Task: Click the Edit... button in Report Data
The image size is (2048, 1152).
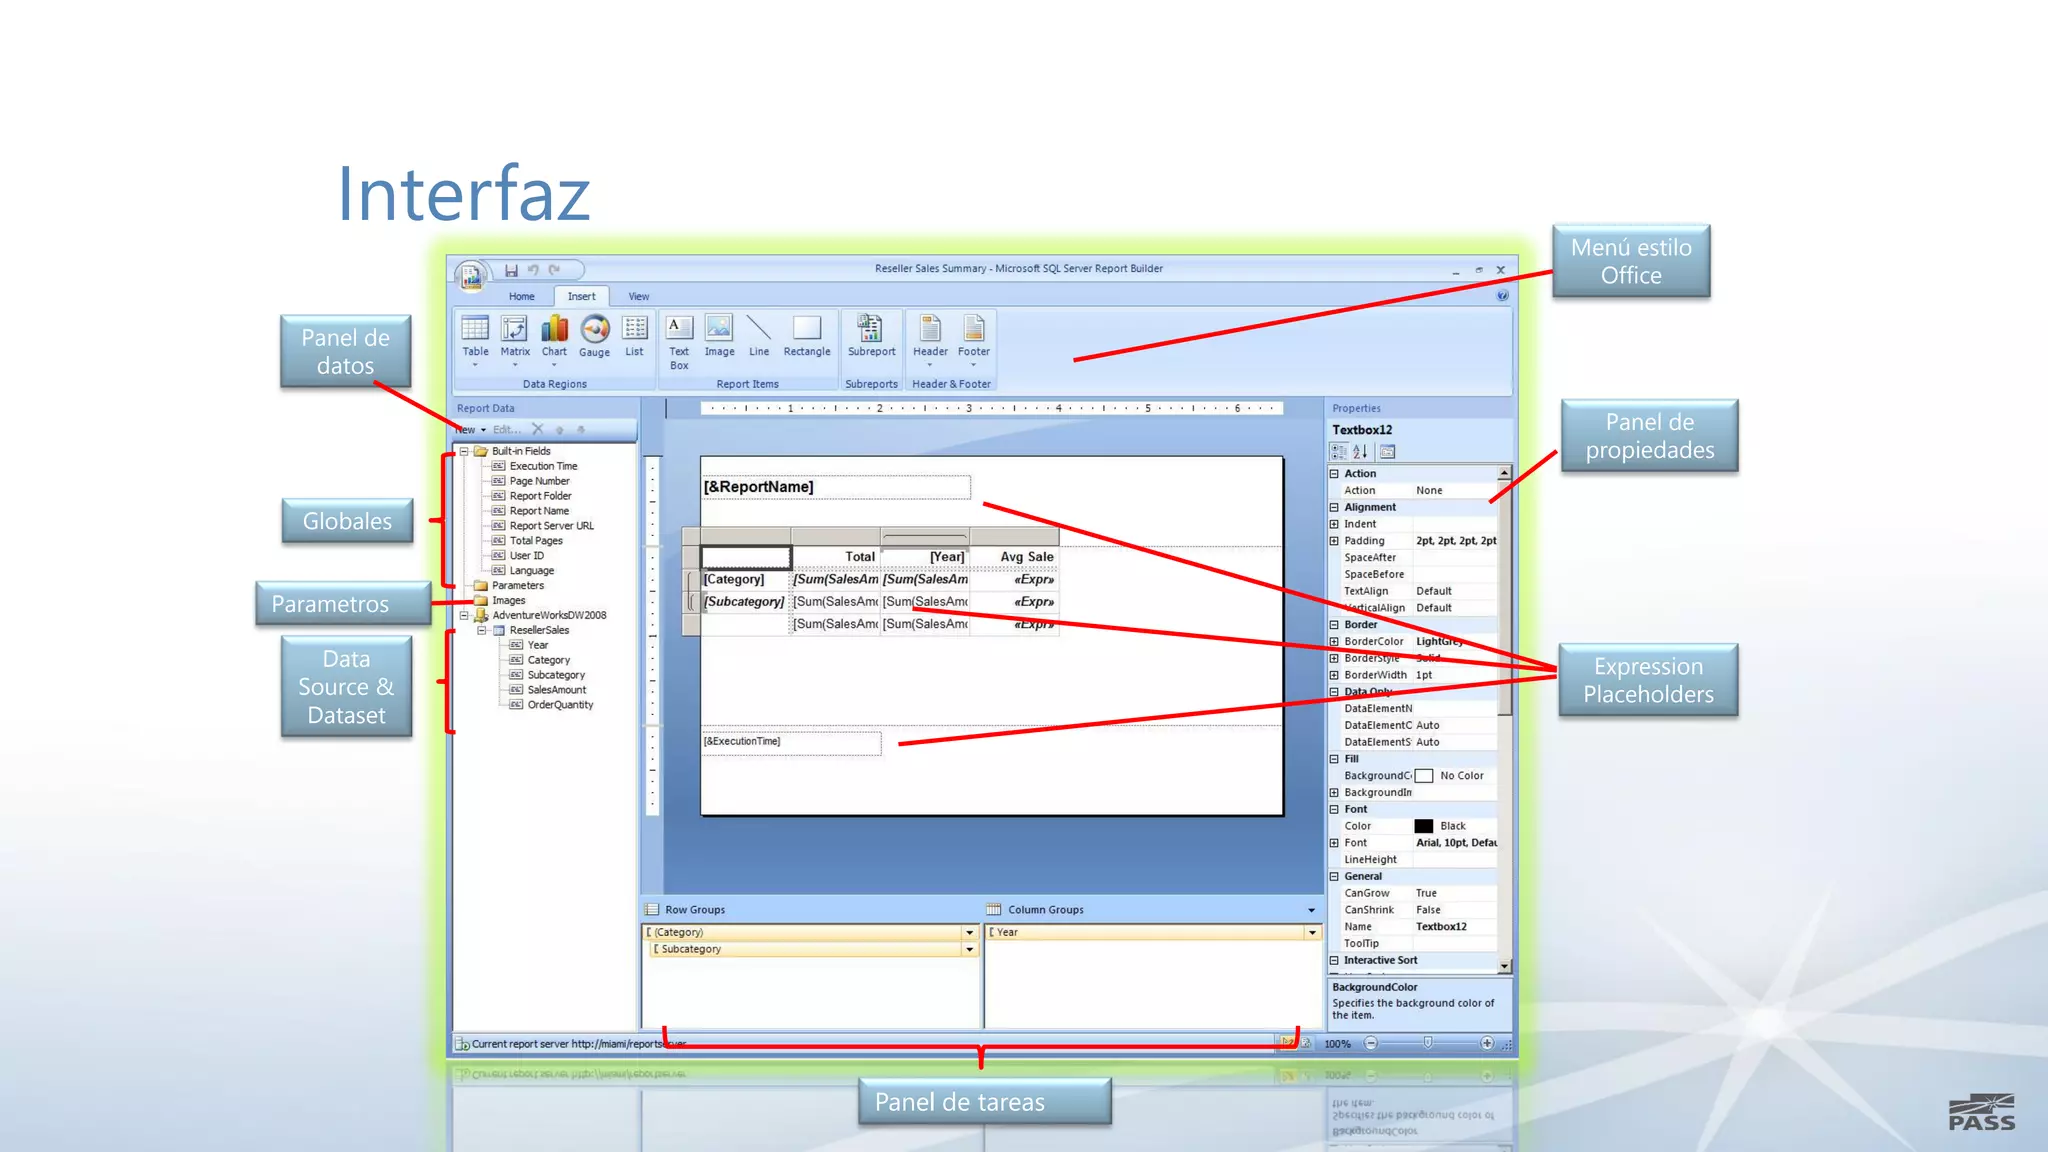Action: pos(507,430)
